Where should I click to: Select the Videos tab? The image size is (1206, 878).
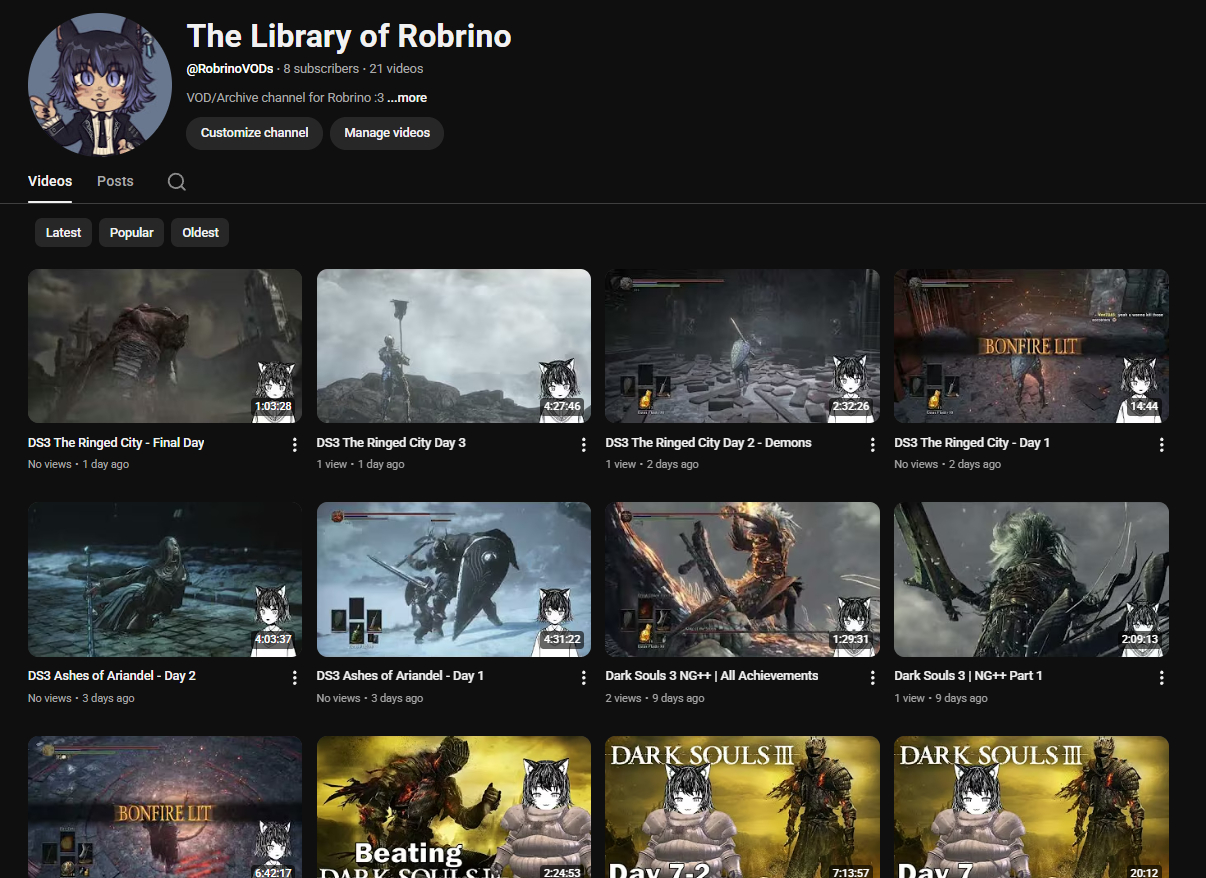click(x=50, y=181)
